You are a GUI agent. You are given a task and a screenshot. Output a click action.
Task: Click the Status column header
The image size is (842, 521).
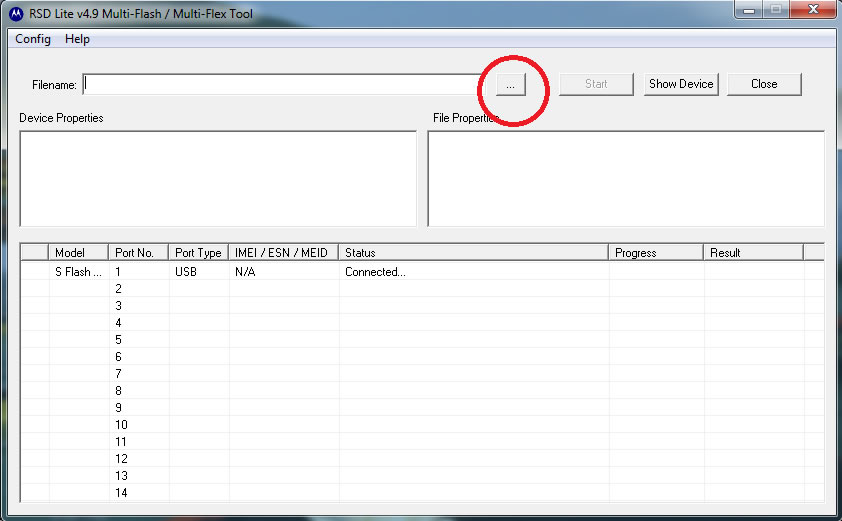pyautogui.click(x=474, y=252)
